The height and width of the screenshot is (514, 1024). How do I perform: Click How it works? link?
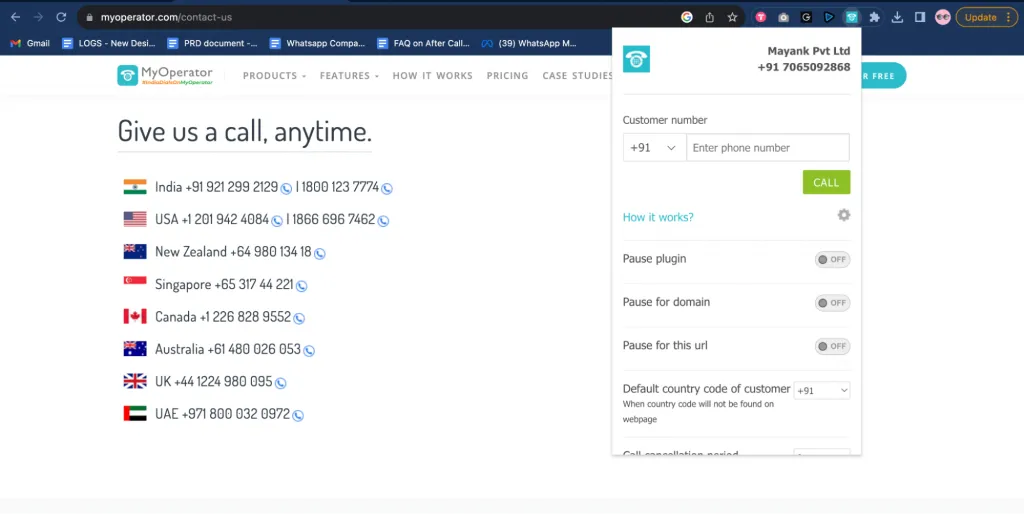658,217
